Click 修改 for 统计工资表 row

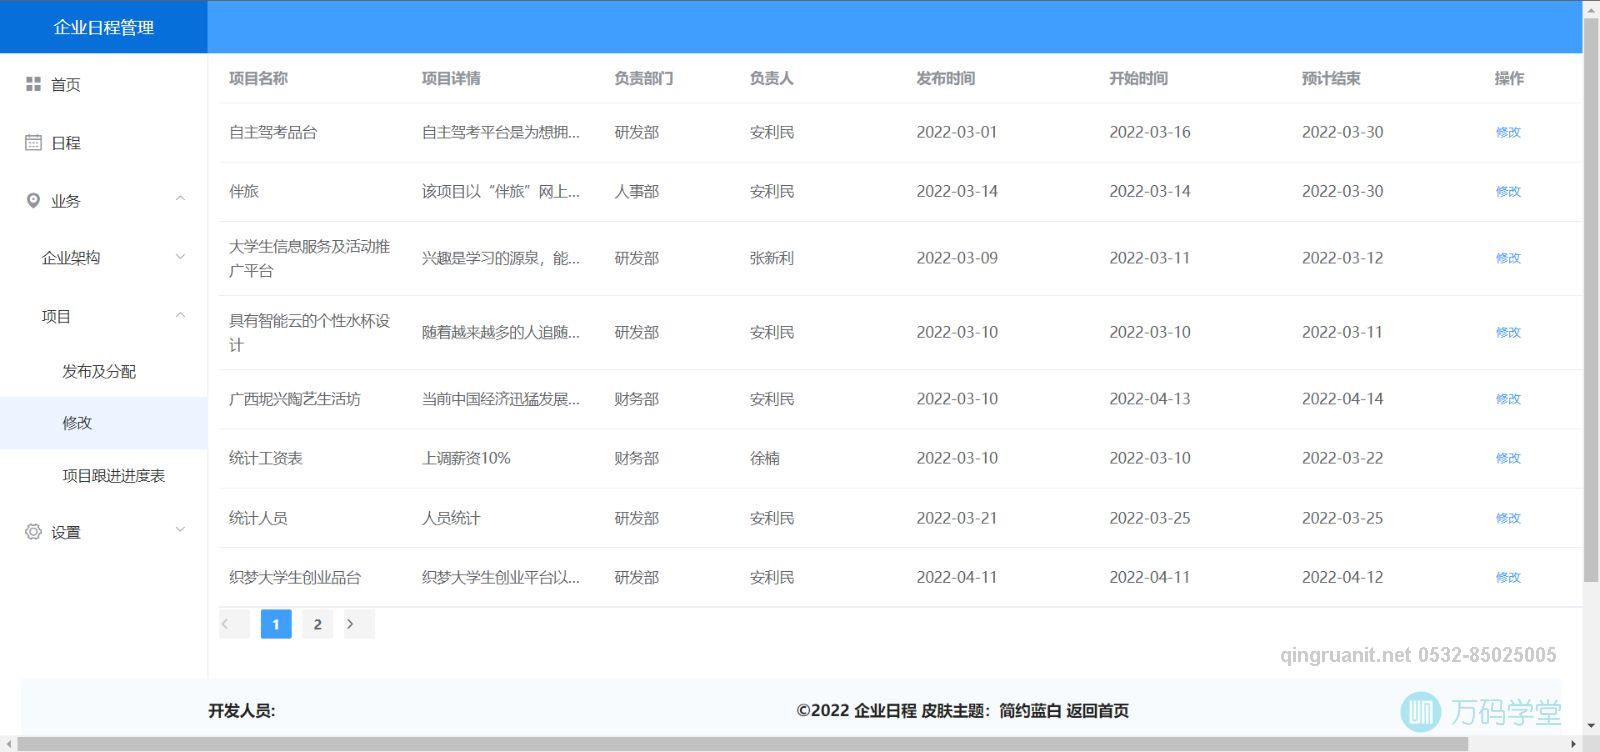[x=1508, y=458]
